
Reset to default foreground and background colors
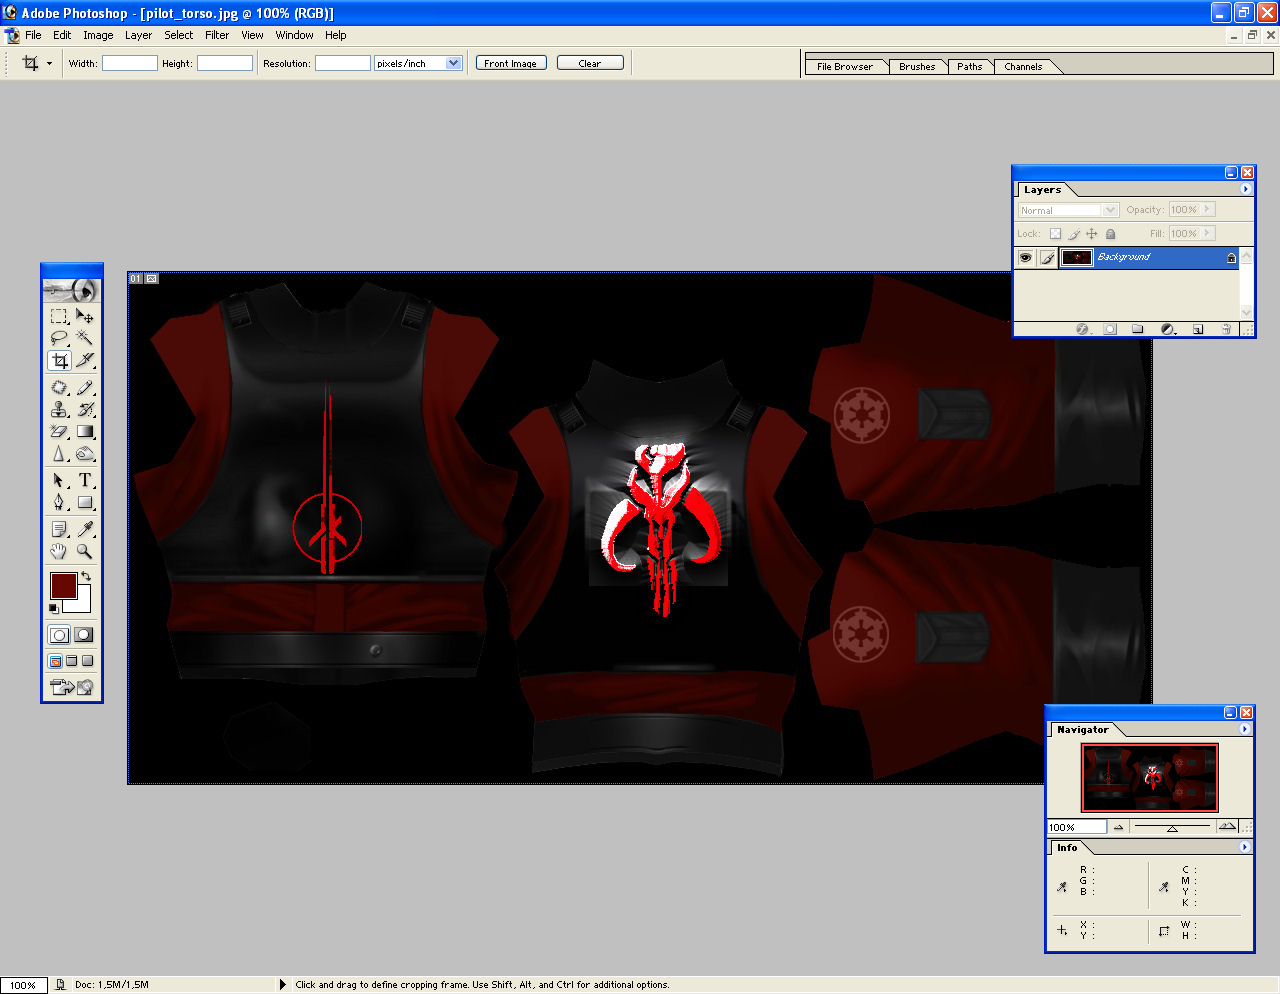pyautogui.click(x=53, y=608)
